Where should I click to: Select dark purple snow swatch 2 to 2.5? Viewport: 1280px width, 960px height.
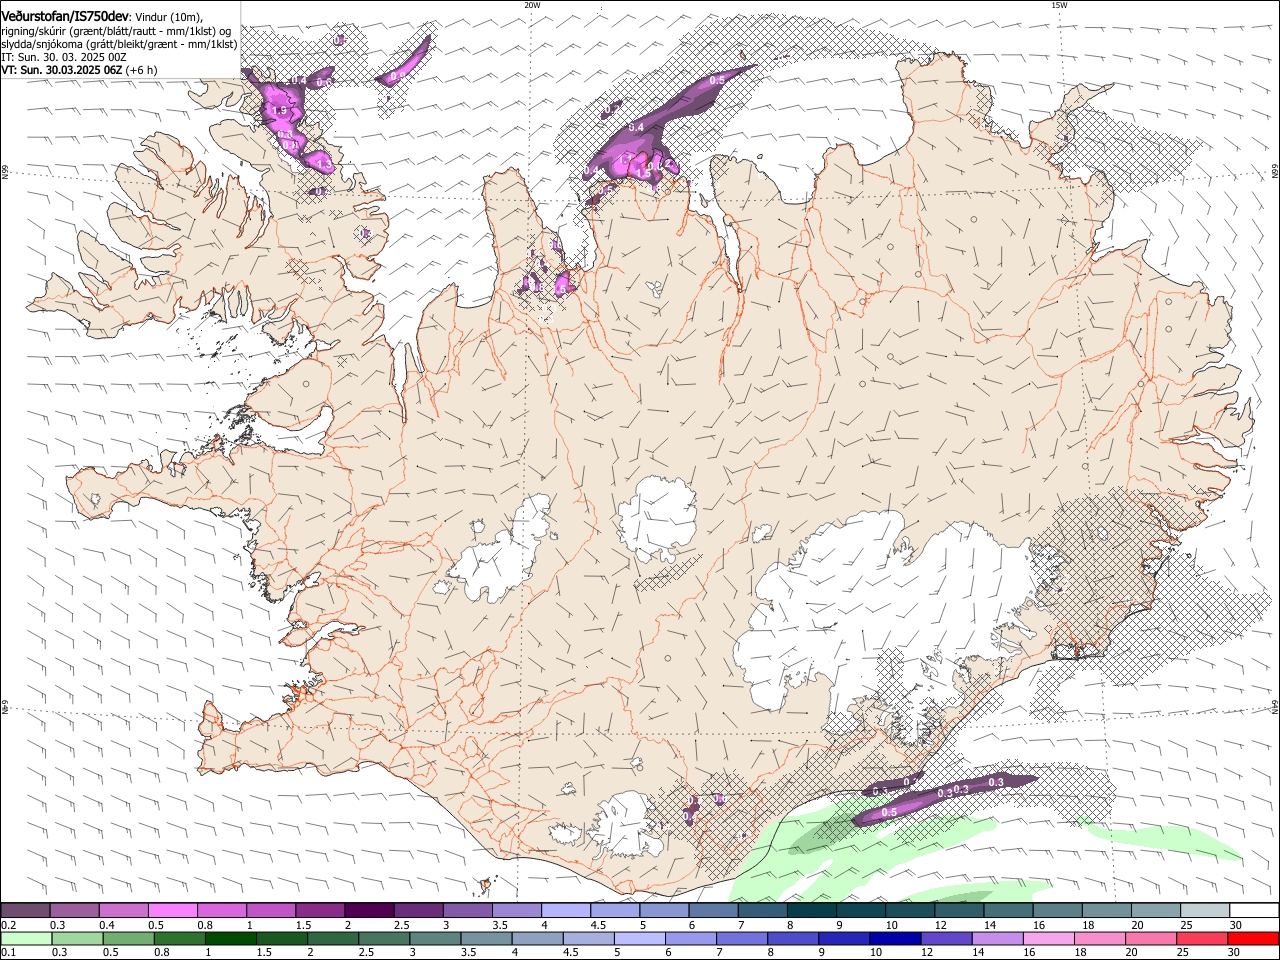tap(370, 910)
